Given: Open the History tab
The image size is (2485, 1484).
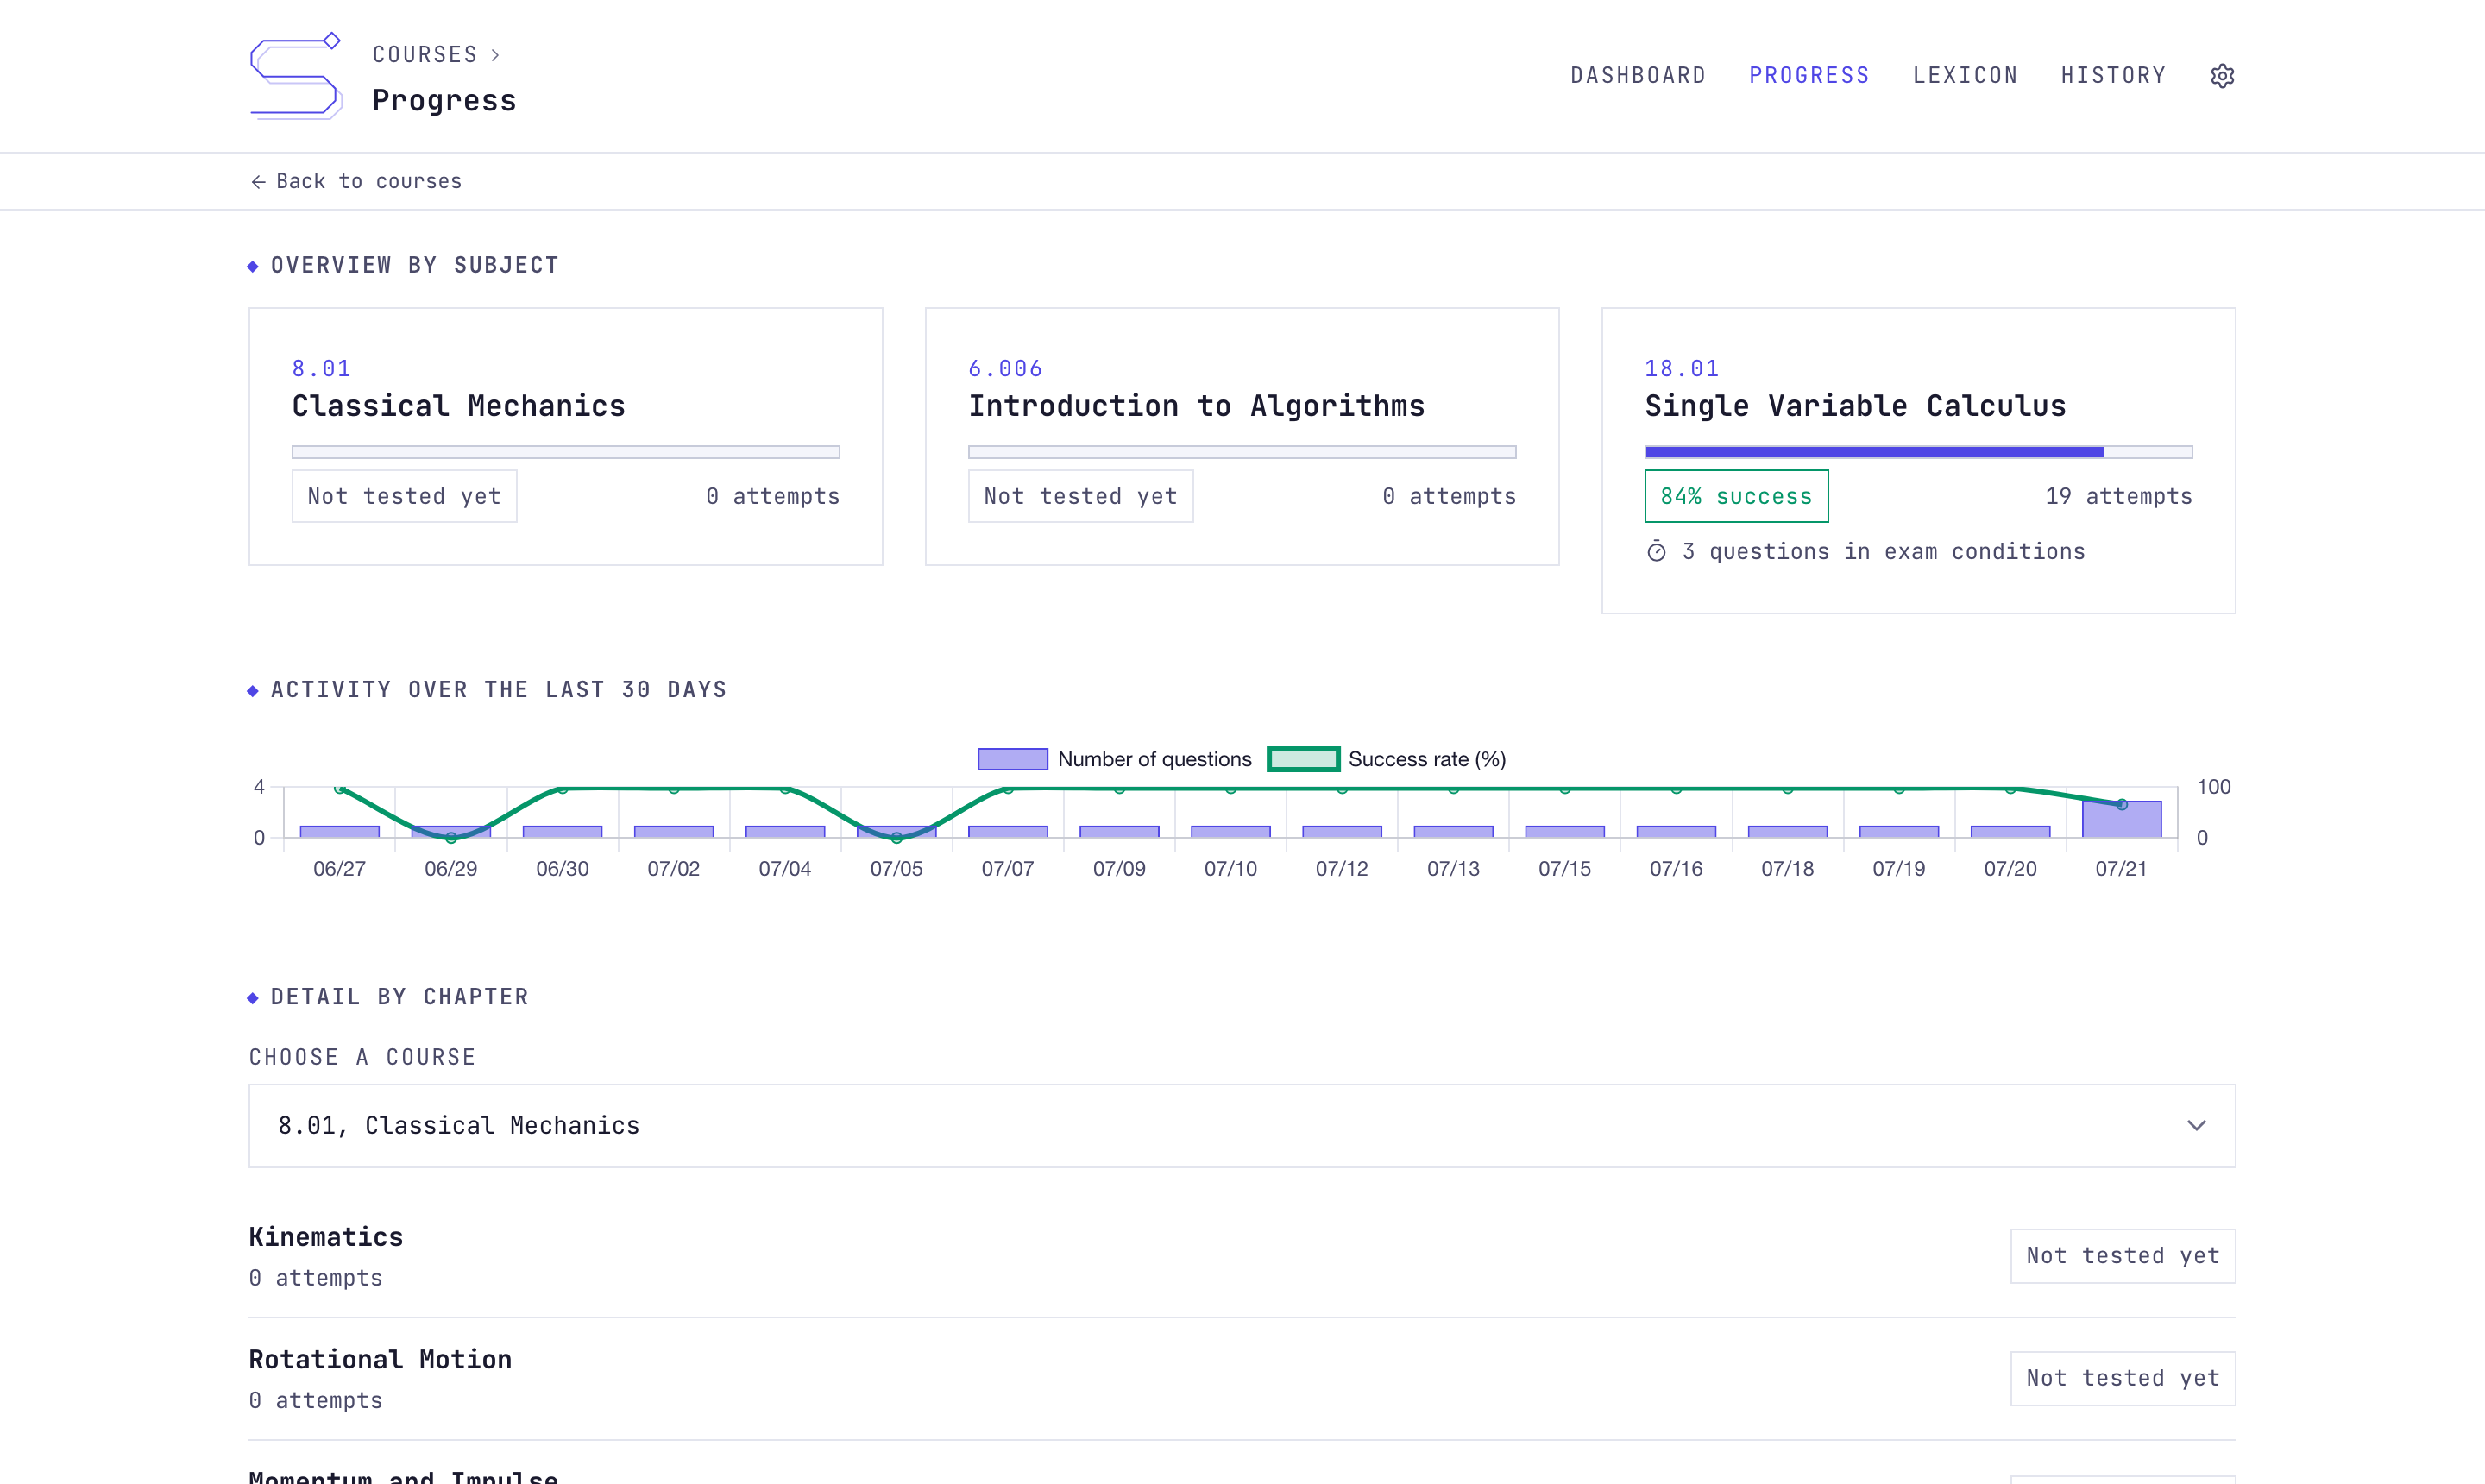Looking at the screenshot, I should pyautogui.click(x=2113, y=76).
